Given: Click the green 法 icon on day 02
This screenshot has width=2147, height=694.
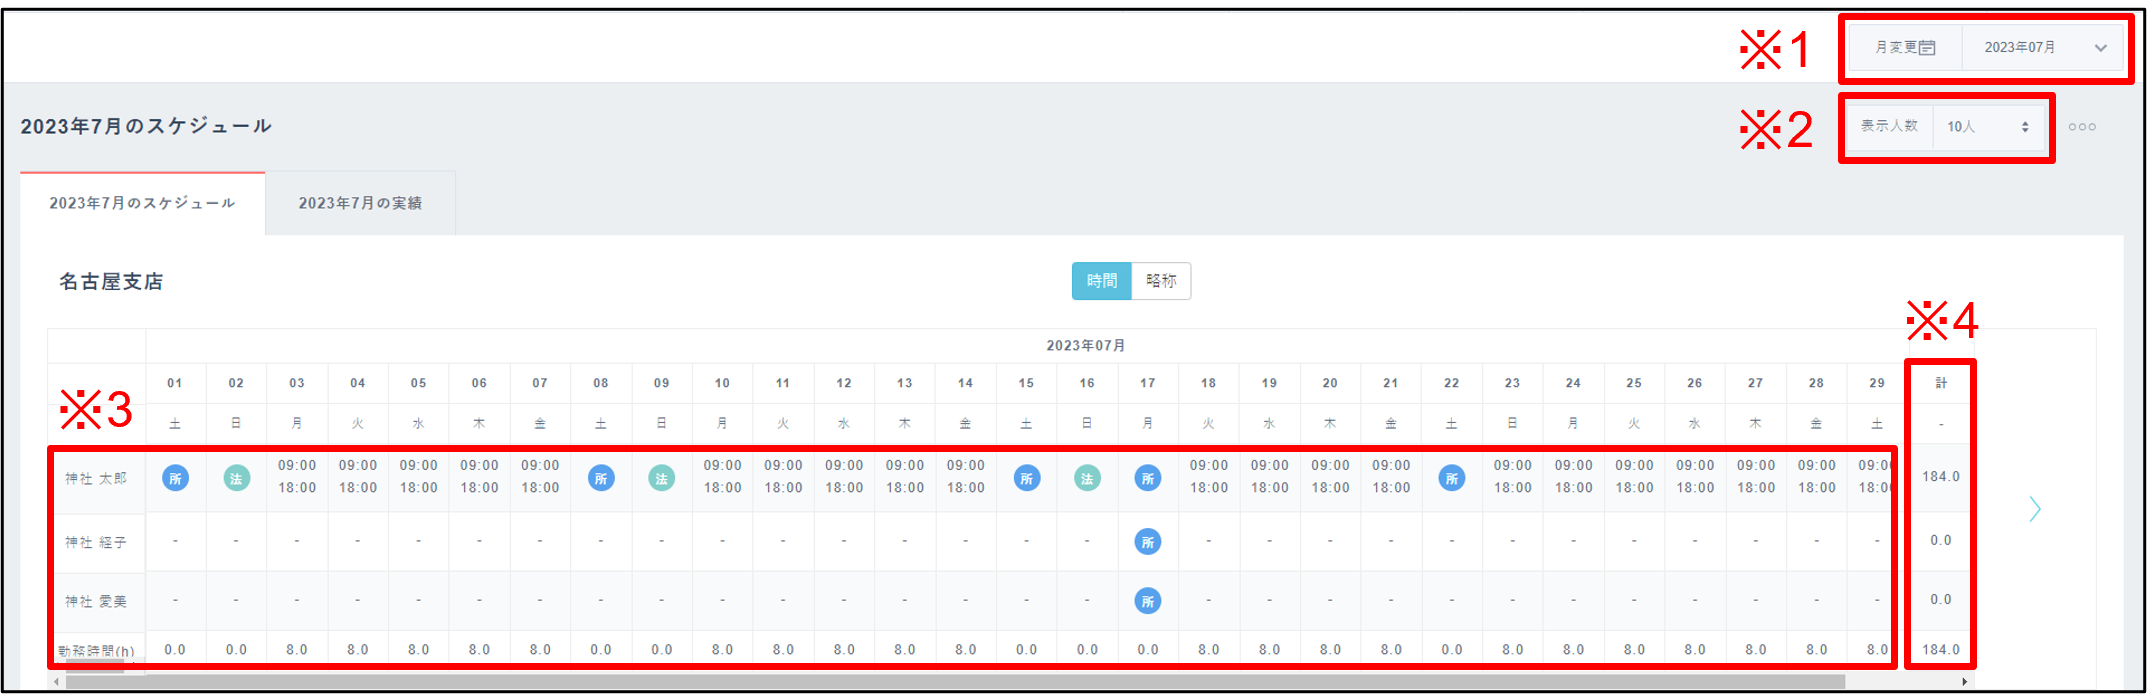Looking at the screenshot, I should 236,478.
